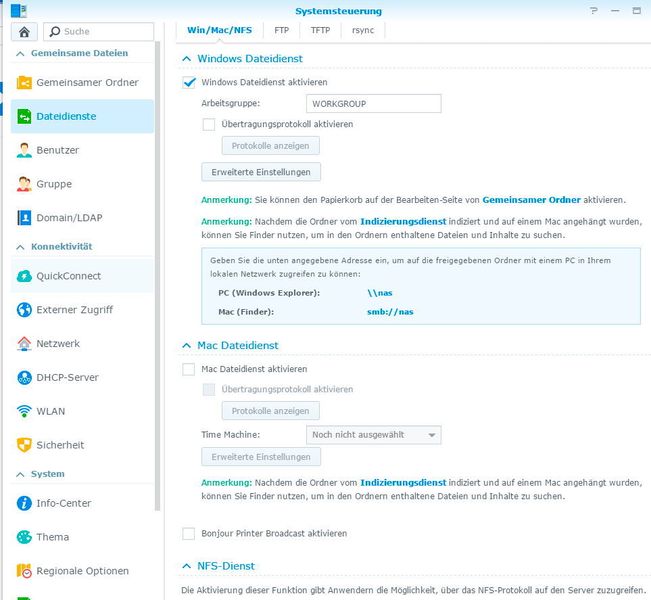Click the Netzwerk house icon
Image resolution: width=651 pixels, height=600 pixels.
(x=24, y=344)
